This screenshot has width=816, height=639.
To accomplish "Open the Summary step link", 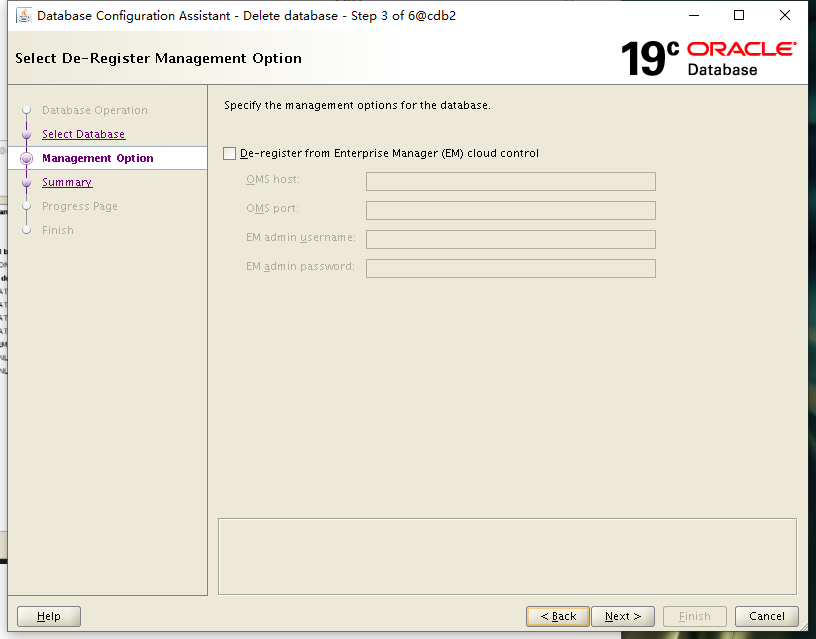I will point(67,182).
